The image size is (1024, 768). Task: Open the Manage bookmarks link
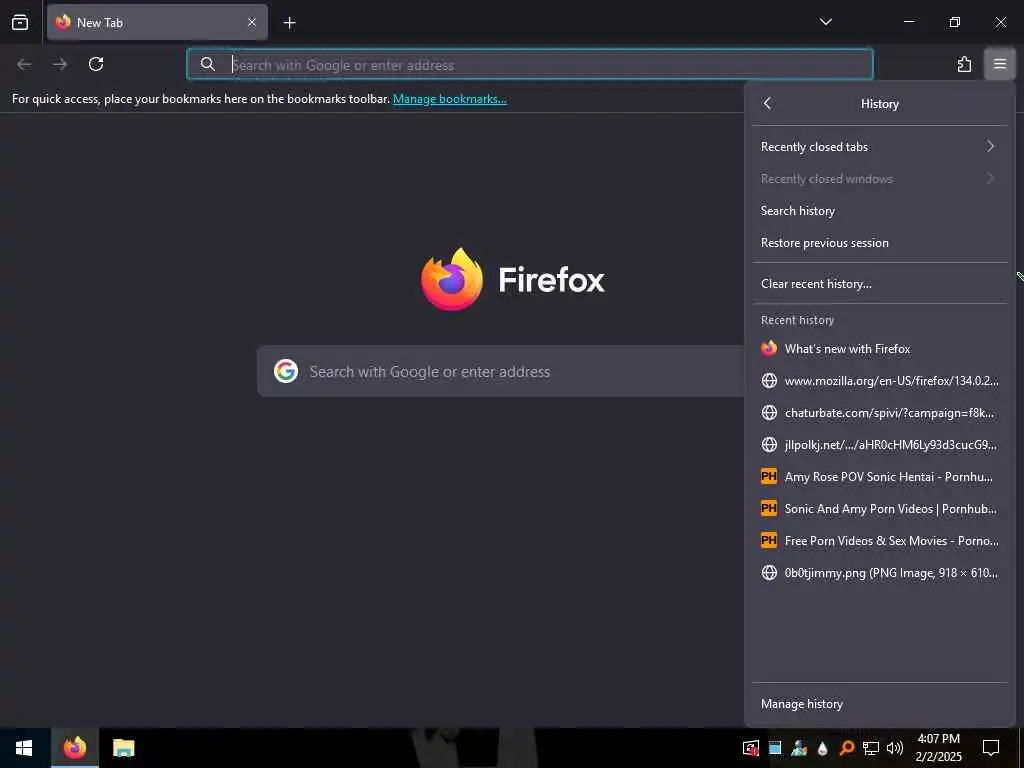[x=449, y=99]
